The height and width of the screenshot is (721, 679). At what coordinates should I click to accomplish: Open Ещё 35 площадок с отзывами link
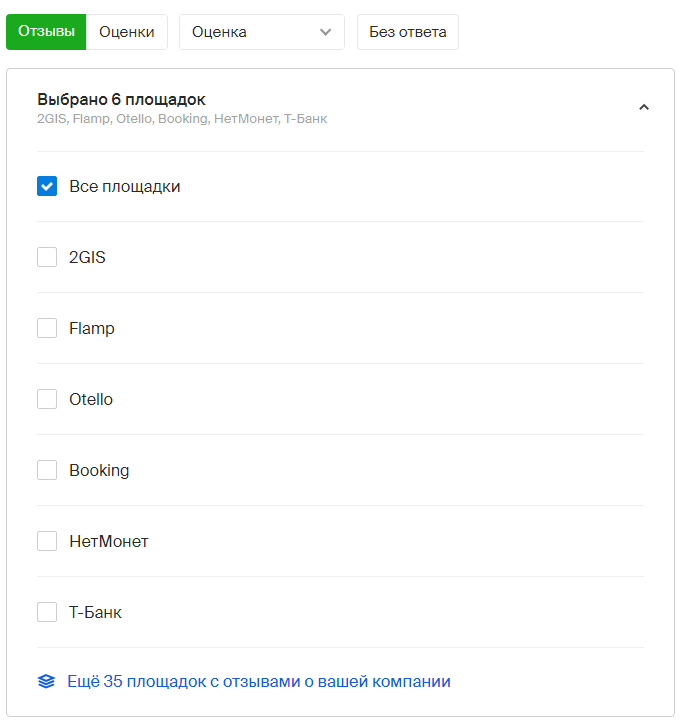[258, 682]
